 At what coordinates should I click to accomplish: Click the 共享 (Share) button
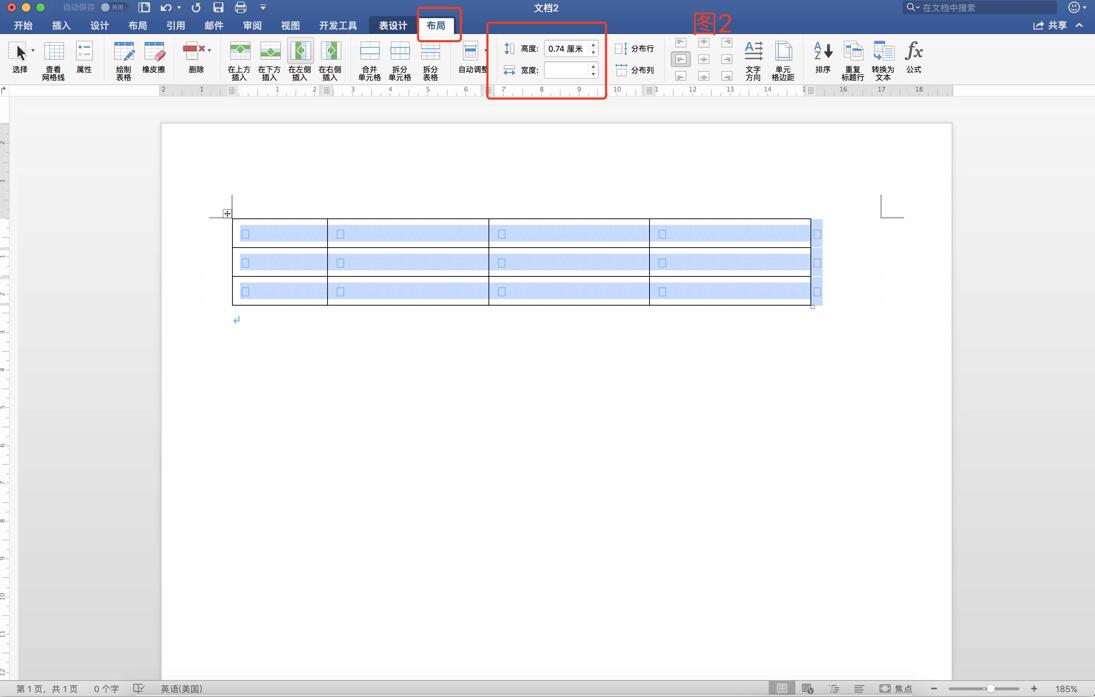pyautogui.click(x=1050, y=25)
